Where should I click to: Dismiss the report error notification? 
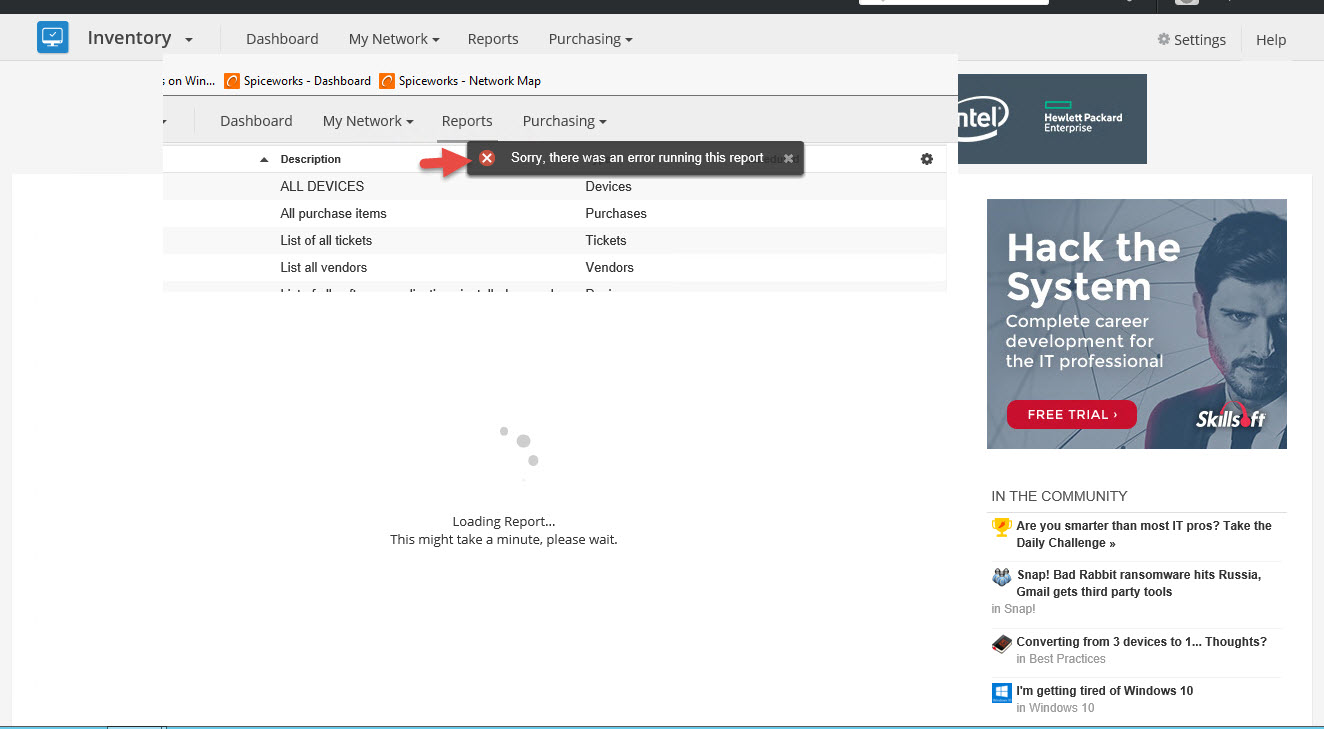(x=789, y=158)
